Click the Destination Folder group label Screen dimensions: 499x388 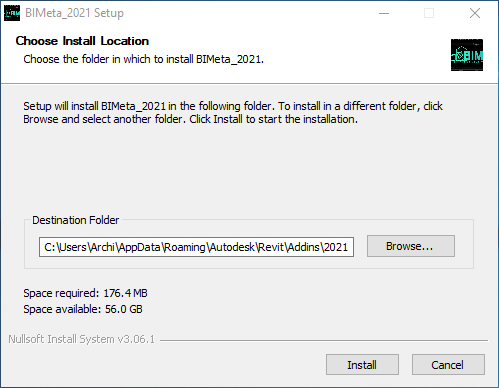[x=75, y=220]
